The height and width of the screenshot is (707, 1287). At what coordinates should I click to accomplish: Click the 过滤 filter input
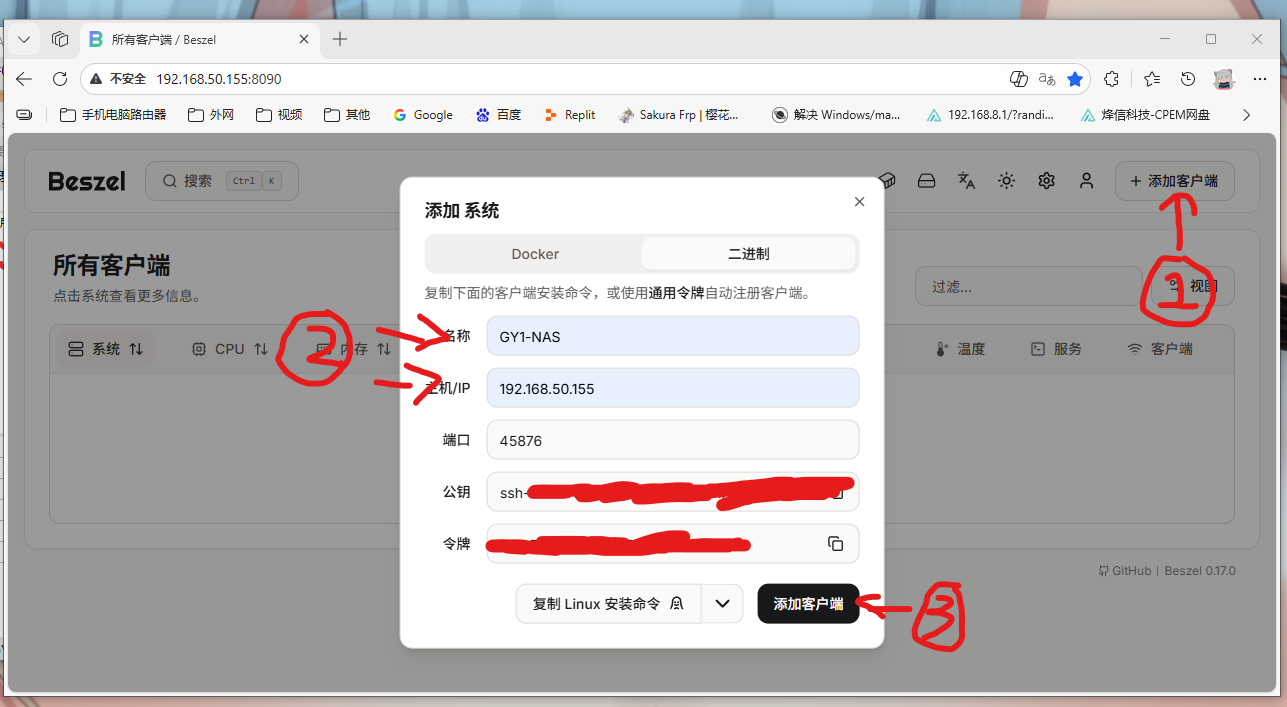(x=1029, y=286)
